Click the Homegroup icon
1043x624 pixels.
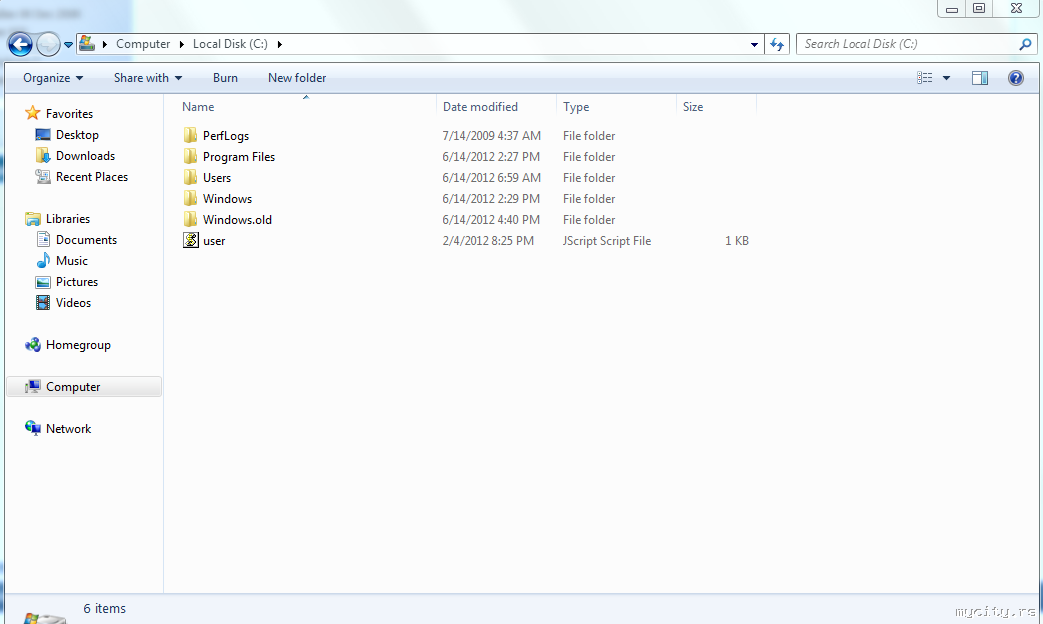[x=33, y=345]
